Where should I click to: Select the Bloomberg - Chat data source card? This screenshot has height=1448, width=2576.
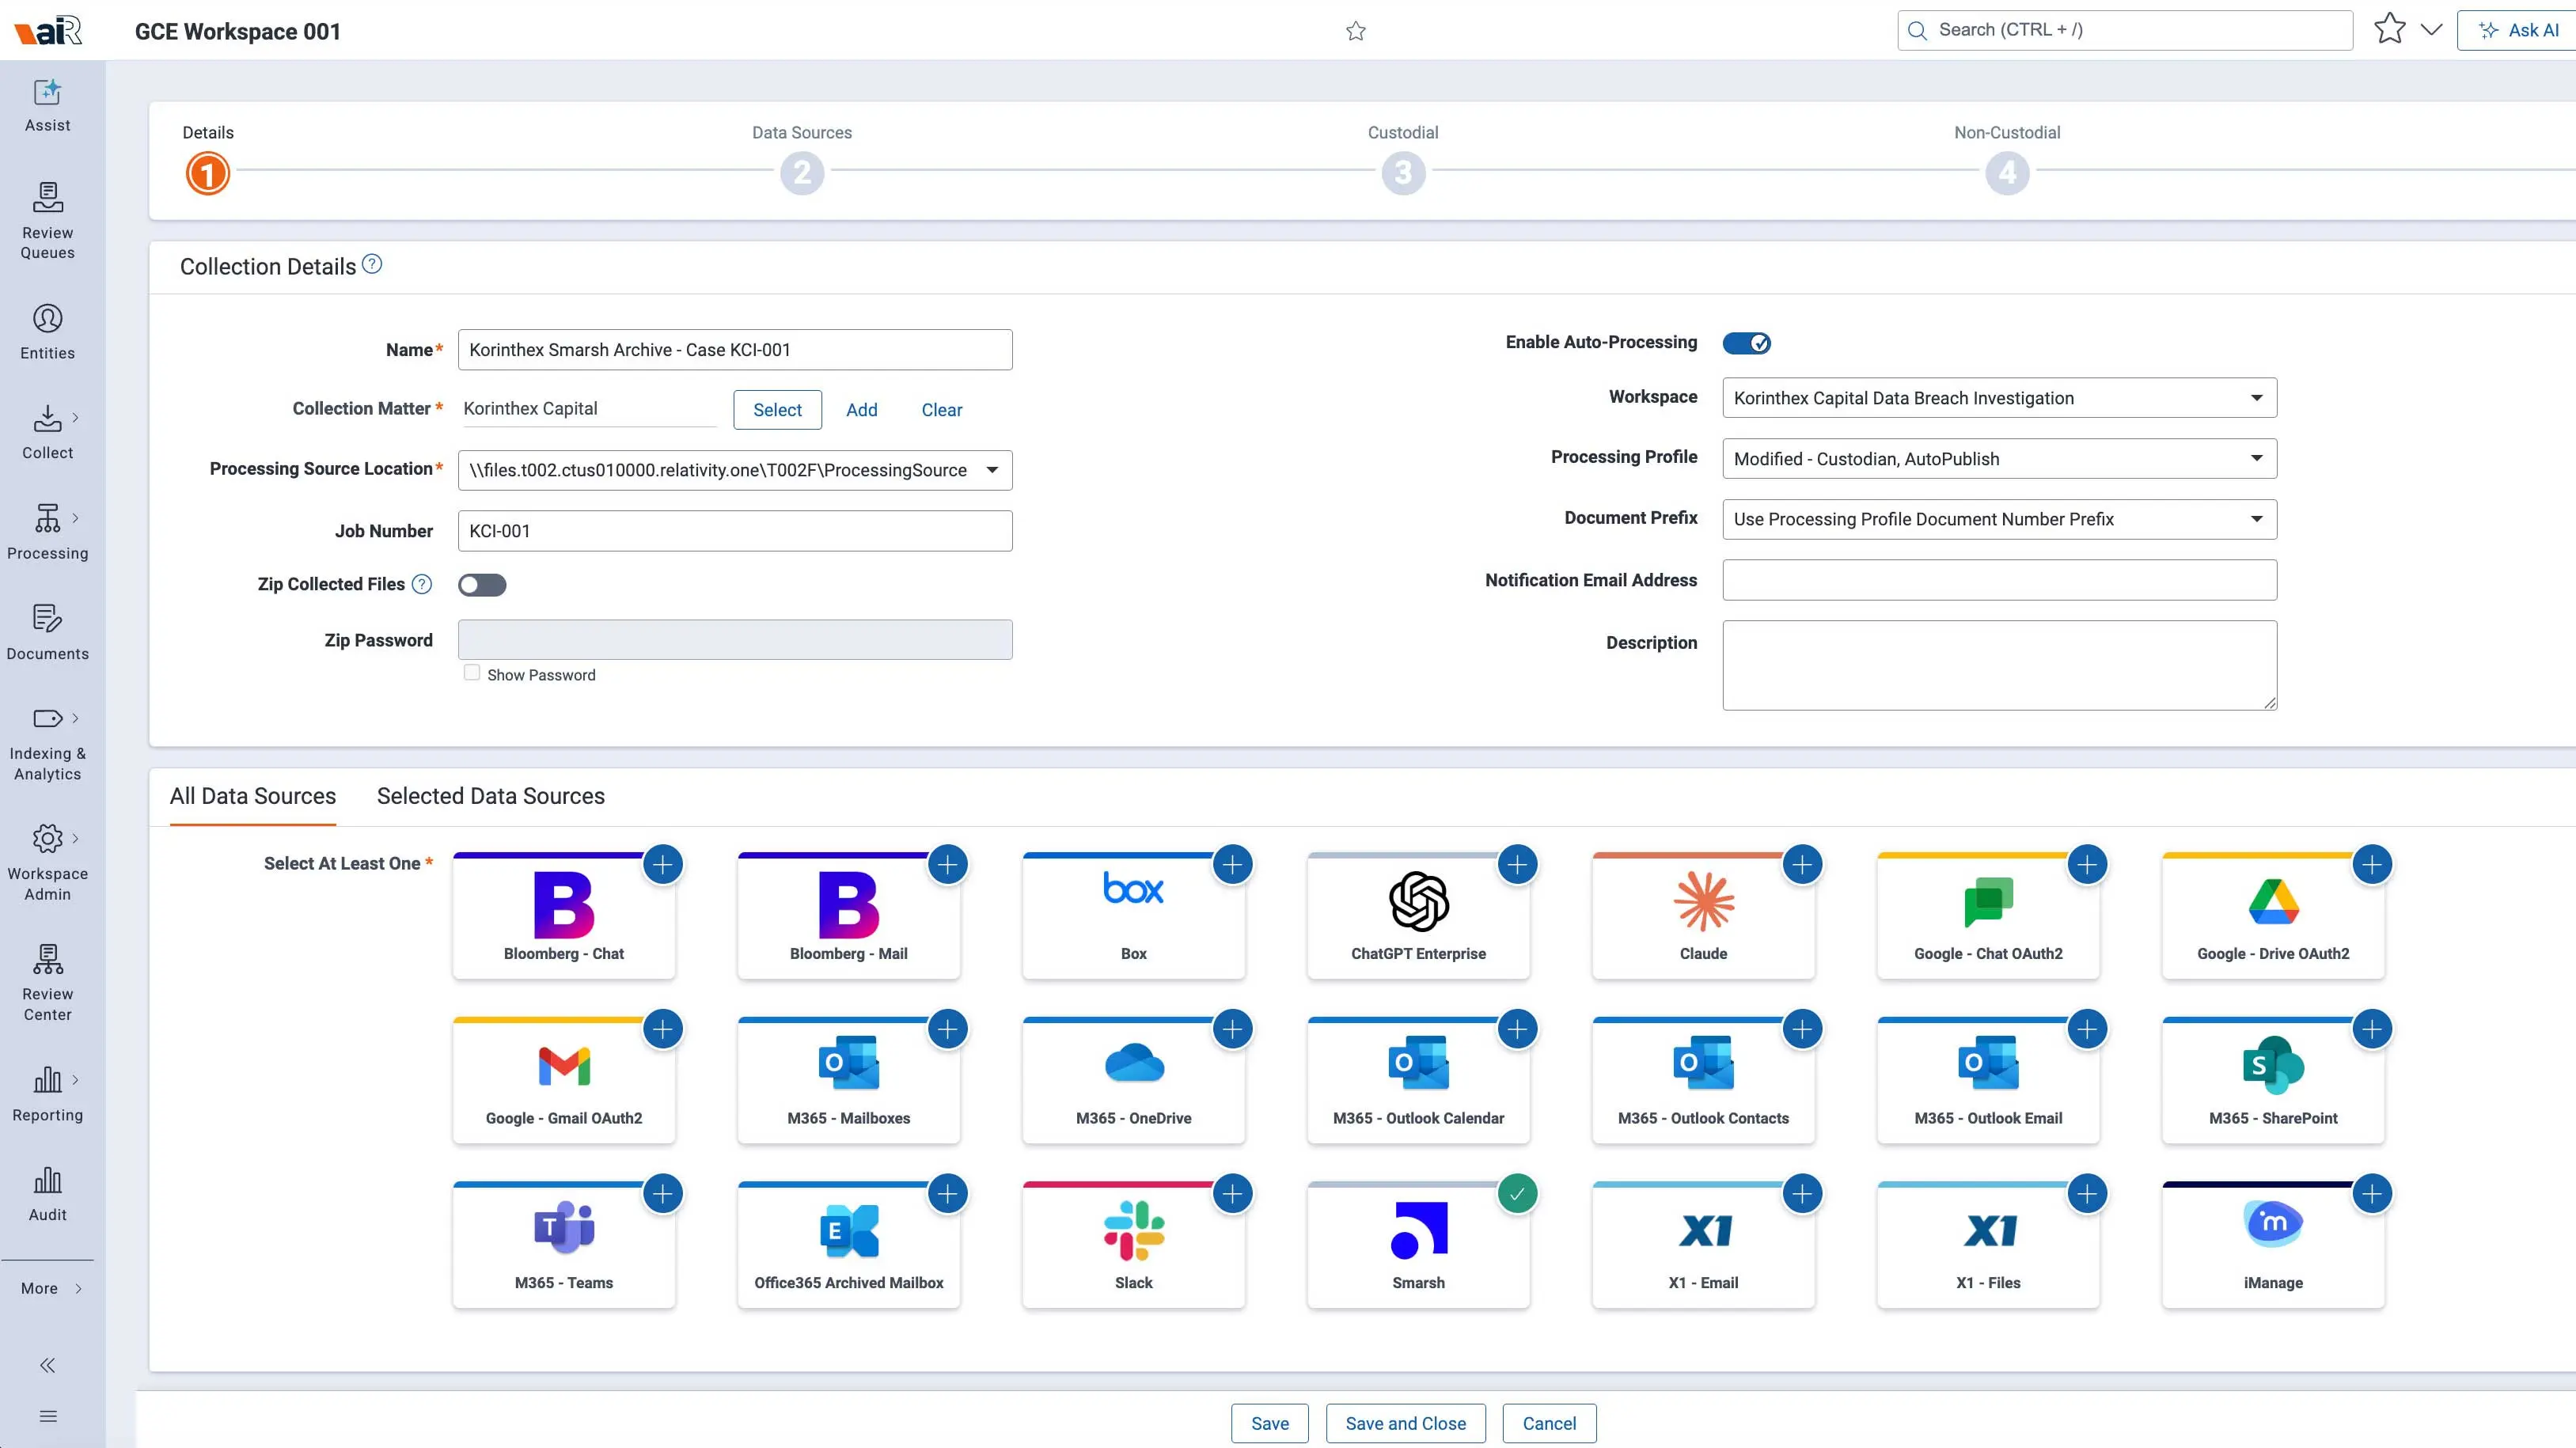(564, 915)
